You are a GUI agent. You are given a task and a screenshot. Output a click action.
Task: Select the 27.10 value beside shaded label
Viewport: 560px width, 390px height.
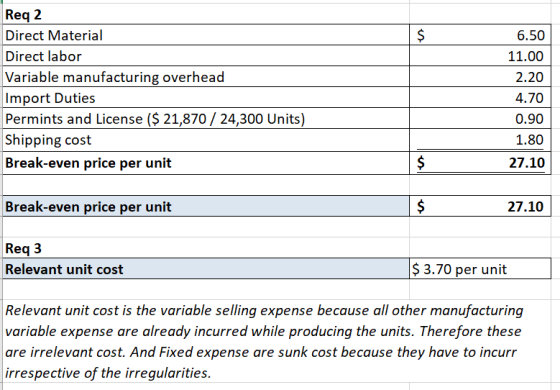click(480, 206)
